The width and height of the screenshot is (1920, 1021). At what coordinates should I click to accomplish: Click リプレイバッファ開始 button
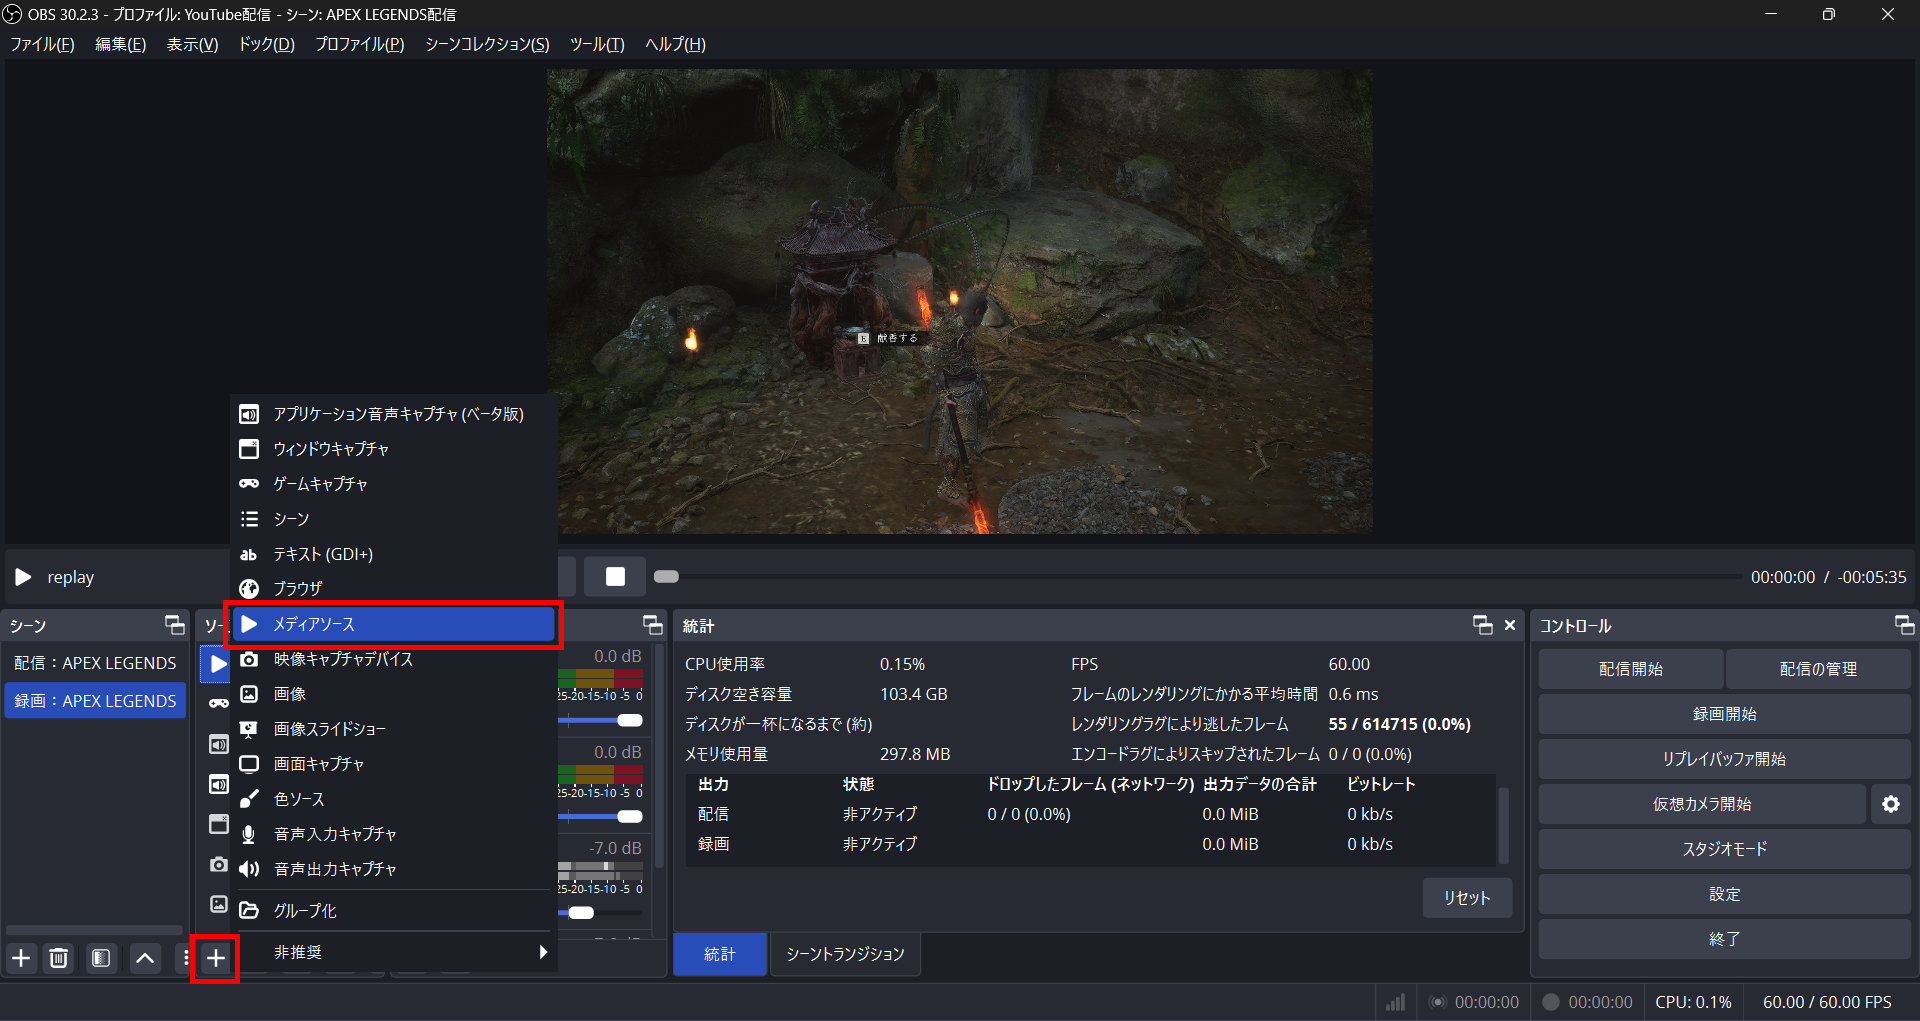(1724, 759)
